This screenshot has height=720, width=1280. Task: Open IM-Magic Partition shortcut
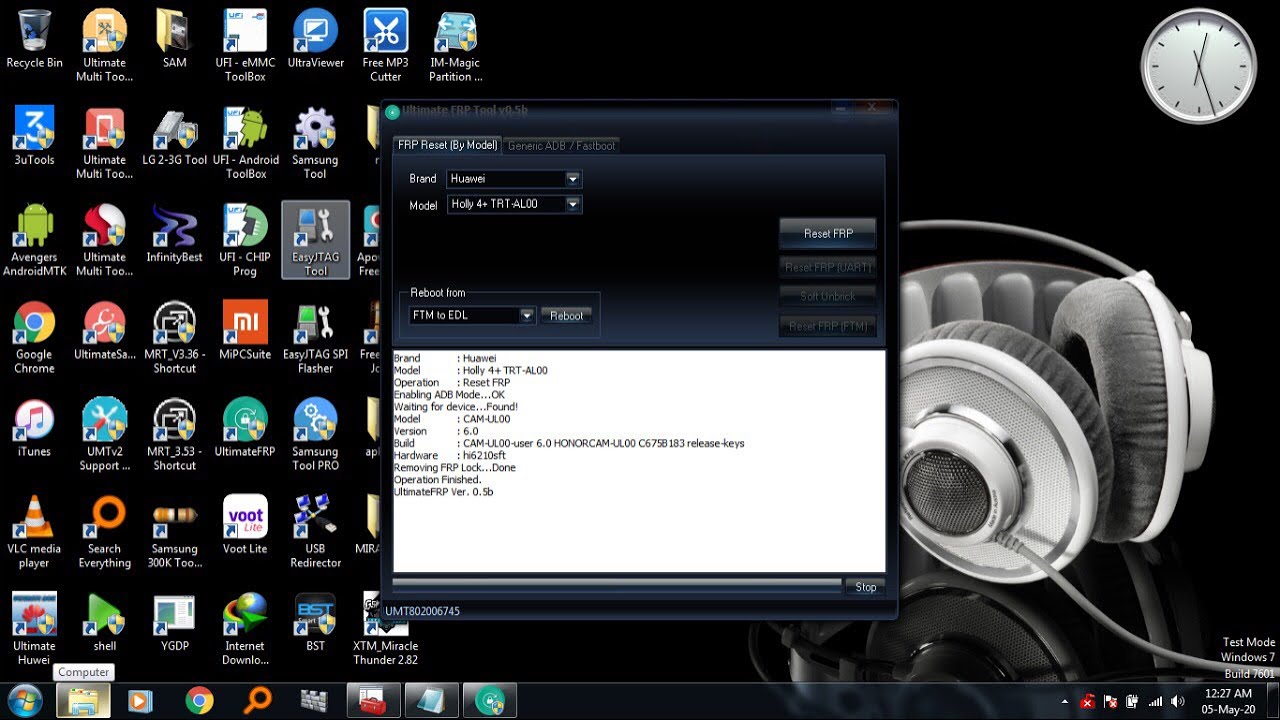(x=456, y=45)
